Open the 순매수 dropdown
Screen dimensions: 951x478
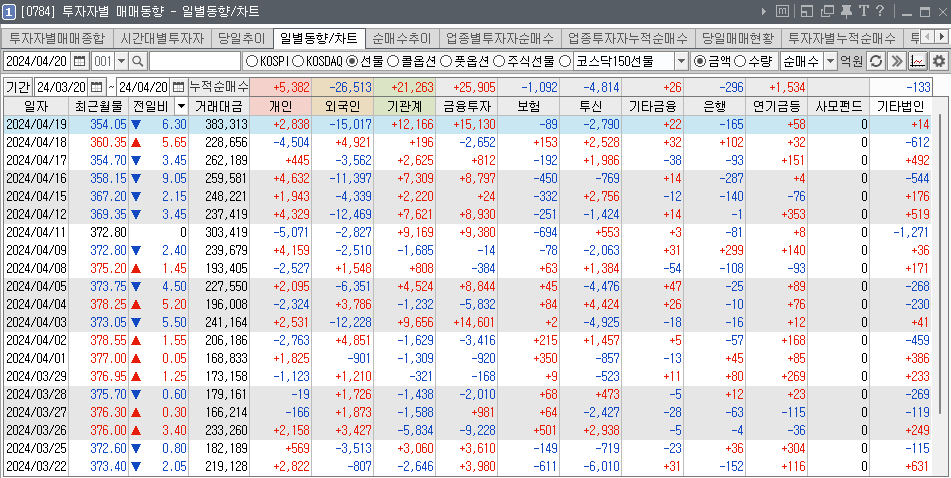828,62
